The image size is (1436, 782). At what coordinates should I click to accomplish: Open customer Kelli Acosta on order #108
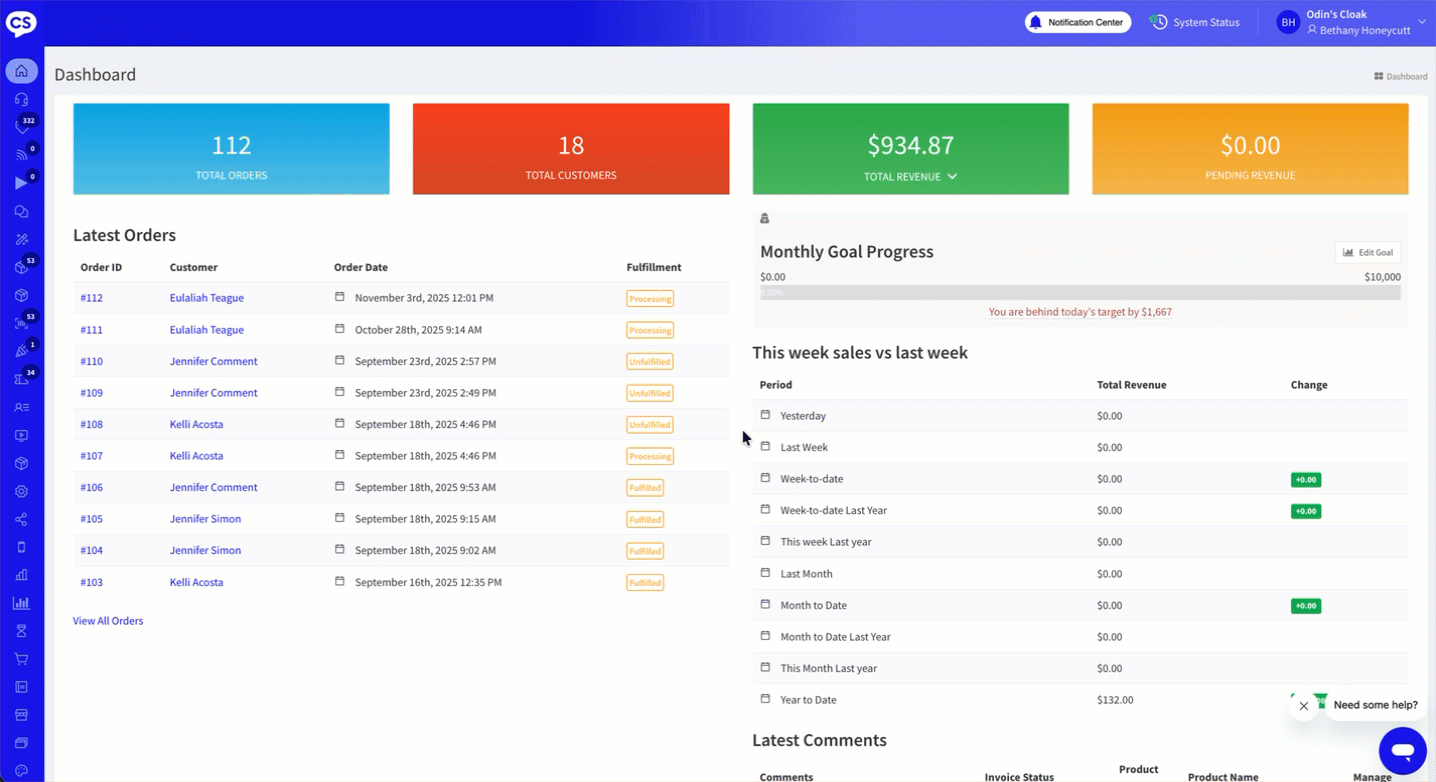coord(196,424)
